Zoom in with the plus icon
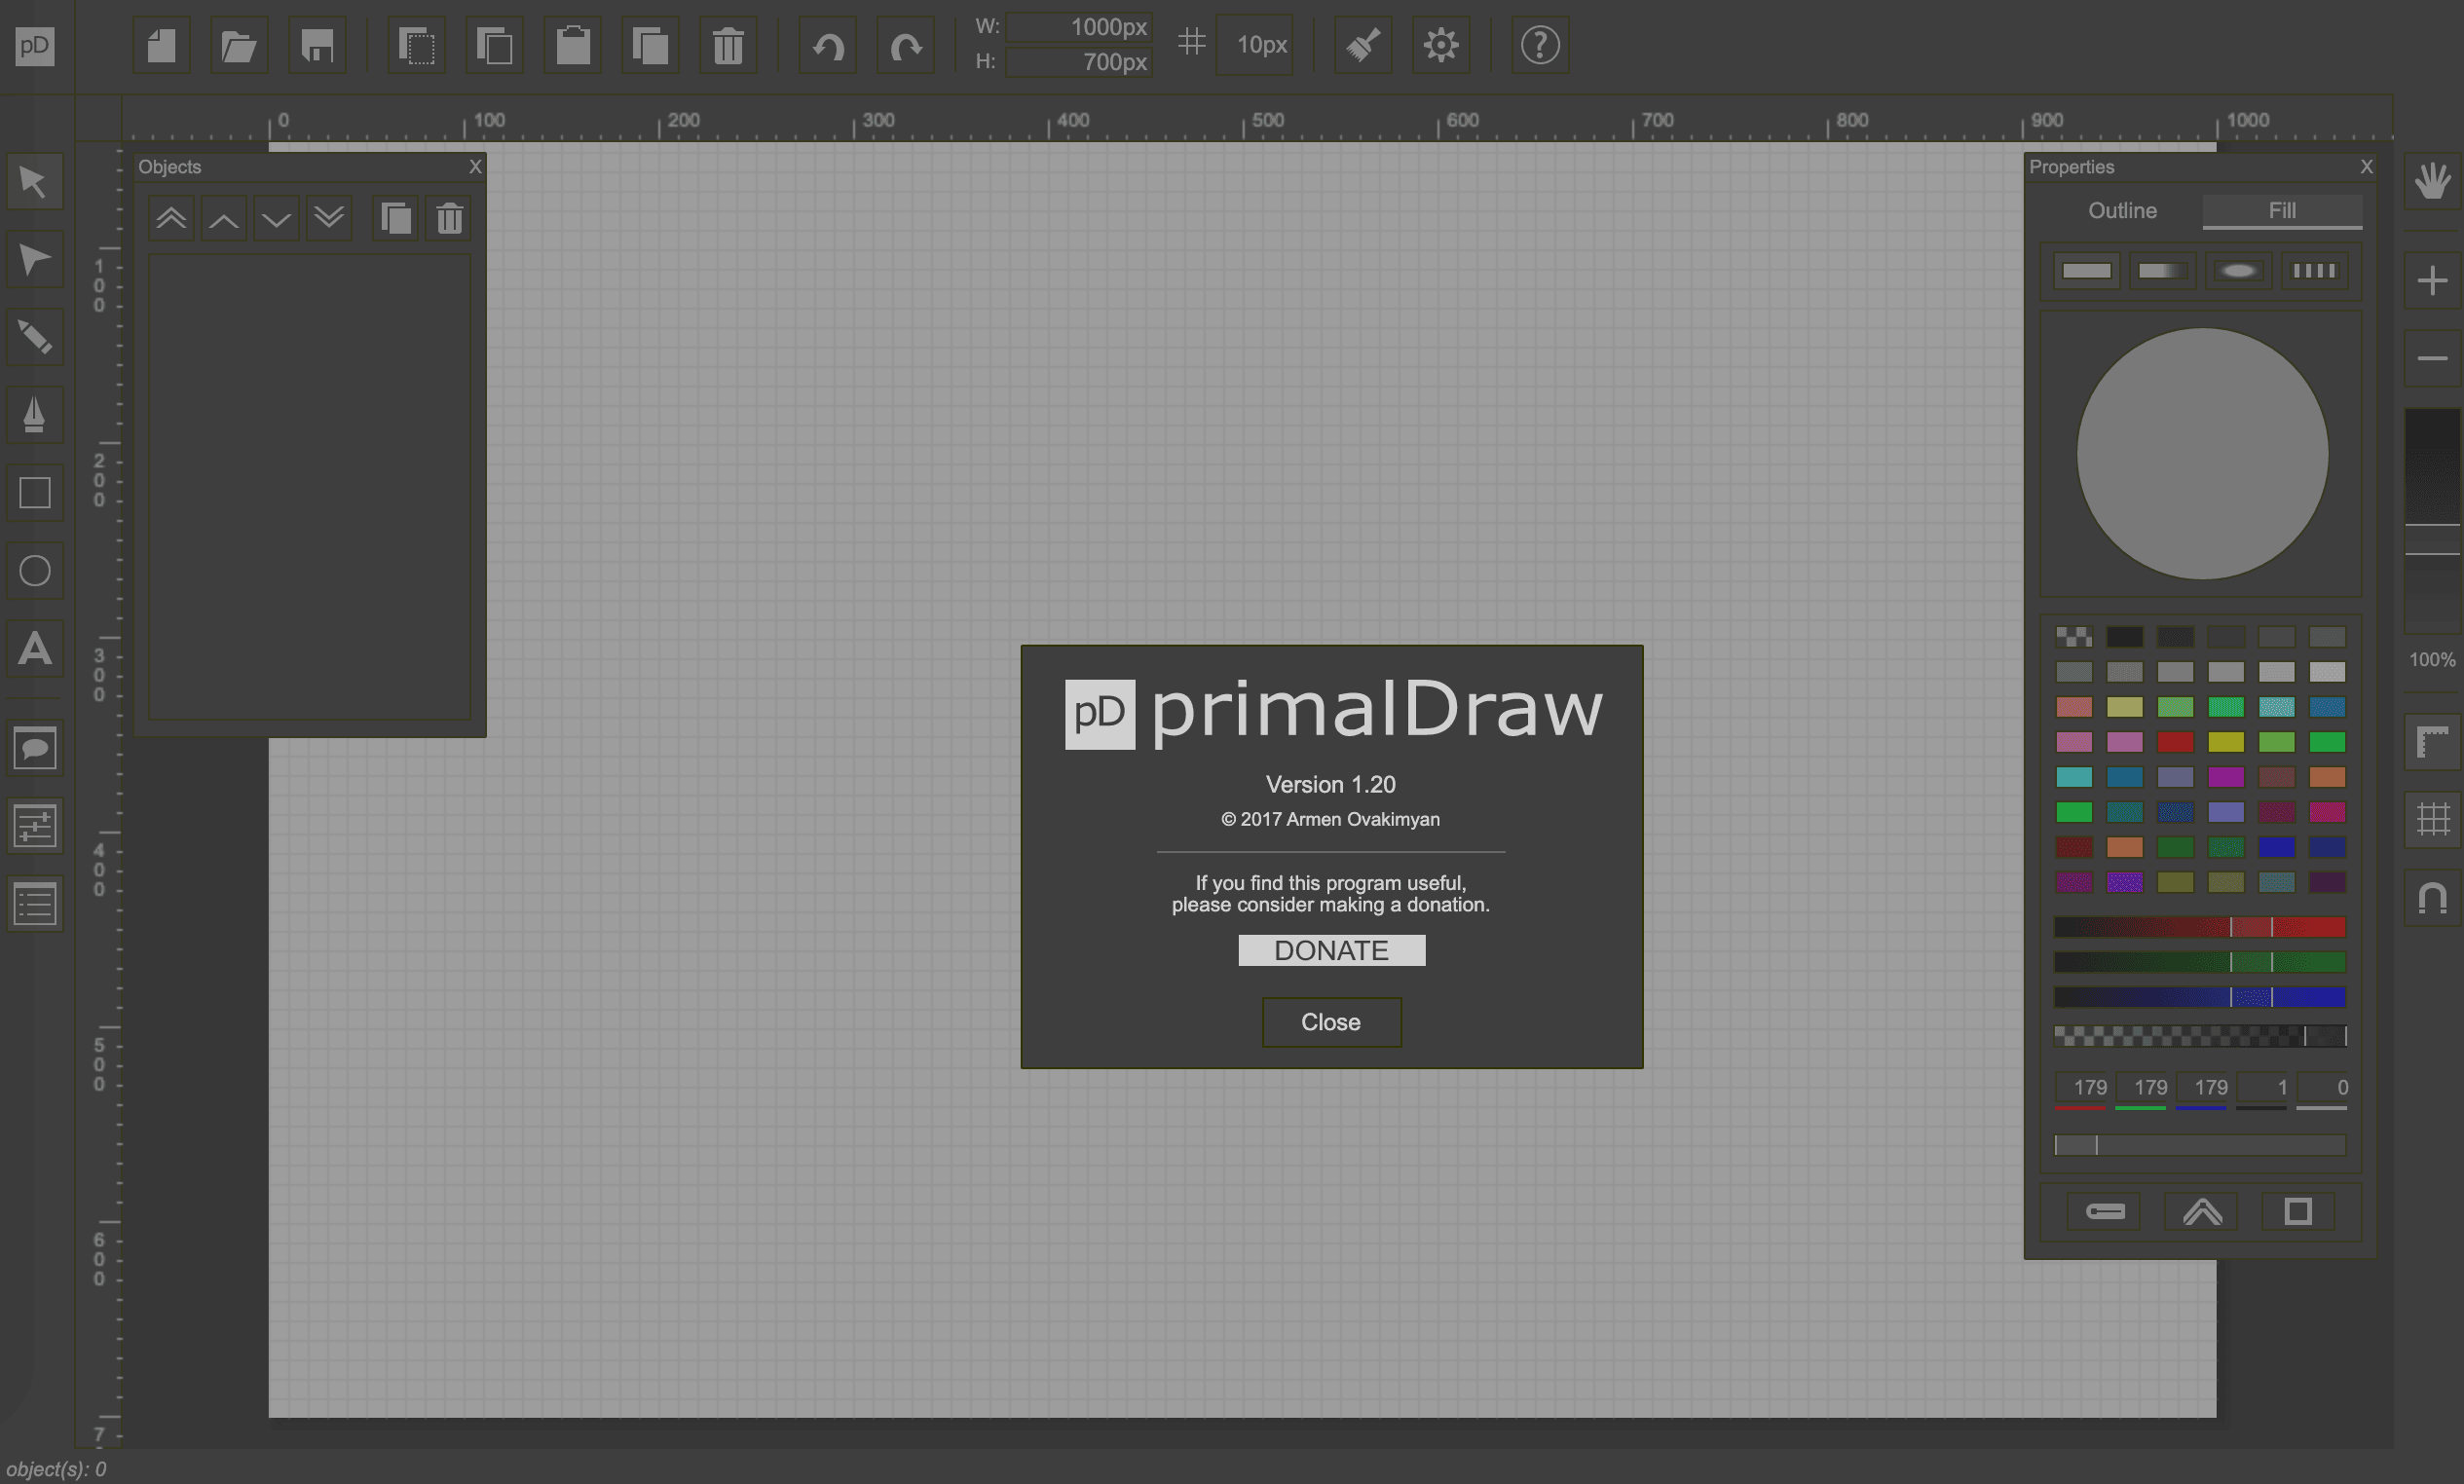 click(x=2433, y=280)
